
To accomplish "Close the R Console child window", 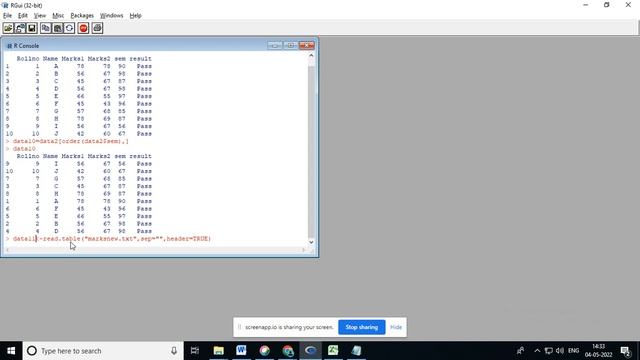I will point(307,45).
